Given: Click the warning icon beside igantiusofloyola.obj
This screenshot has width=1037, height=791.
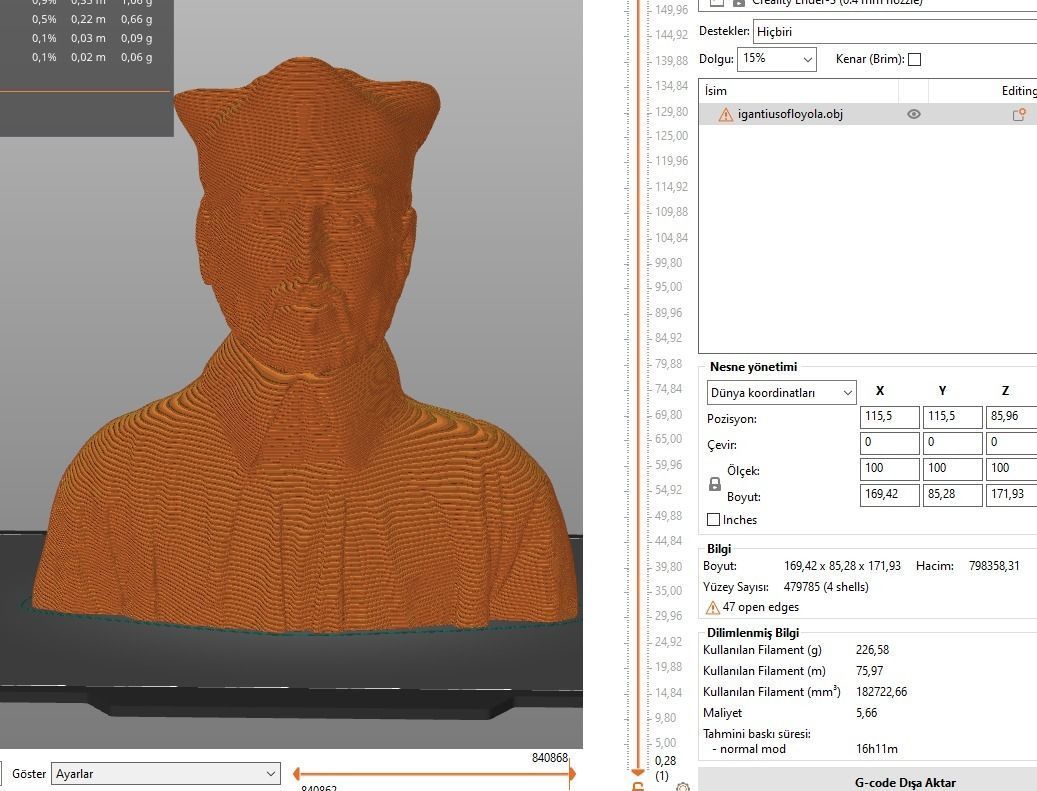Looking at the screenshot, I should tap(726, 114).
